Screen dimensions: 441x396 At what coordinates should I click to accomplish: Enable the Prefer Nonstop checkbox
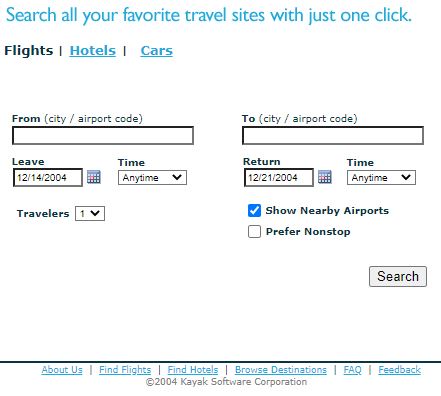click(x=254, y=231)
